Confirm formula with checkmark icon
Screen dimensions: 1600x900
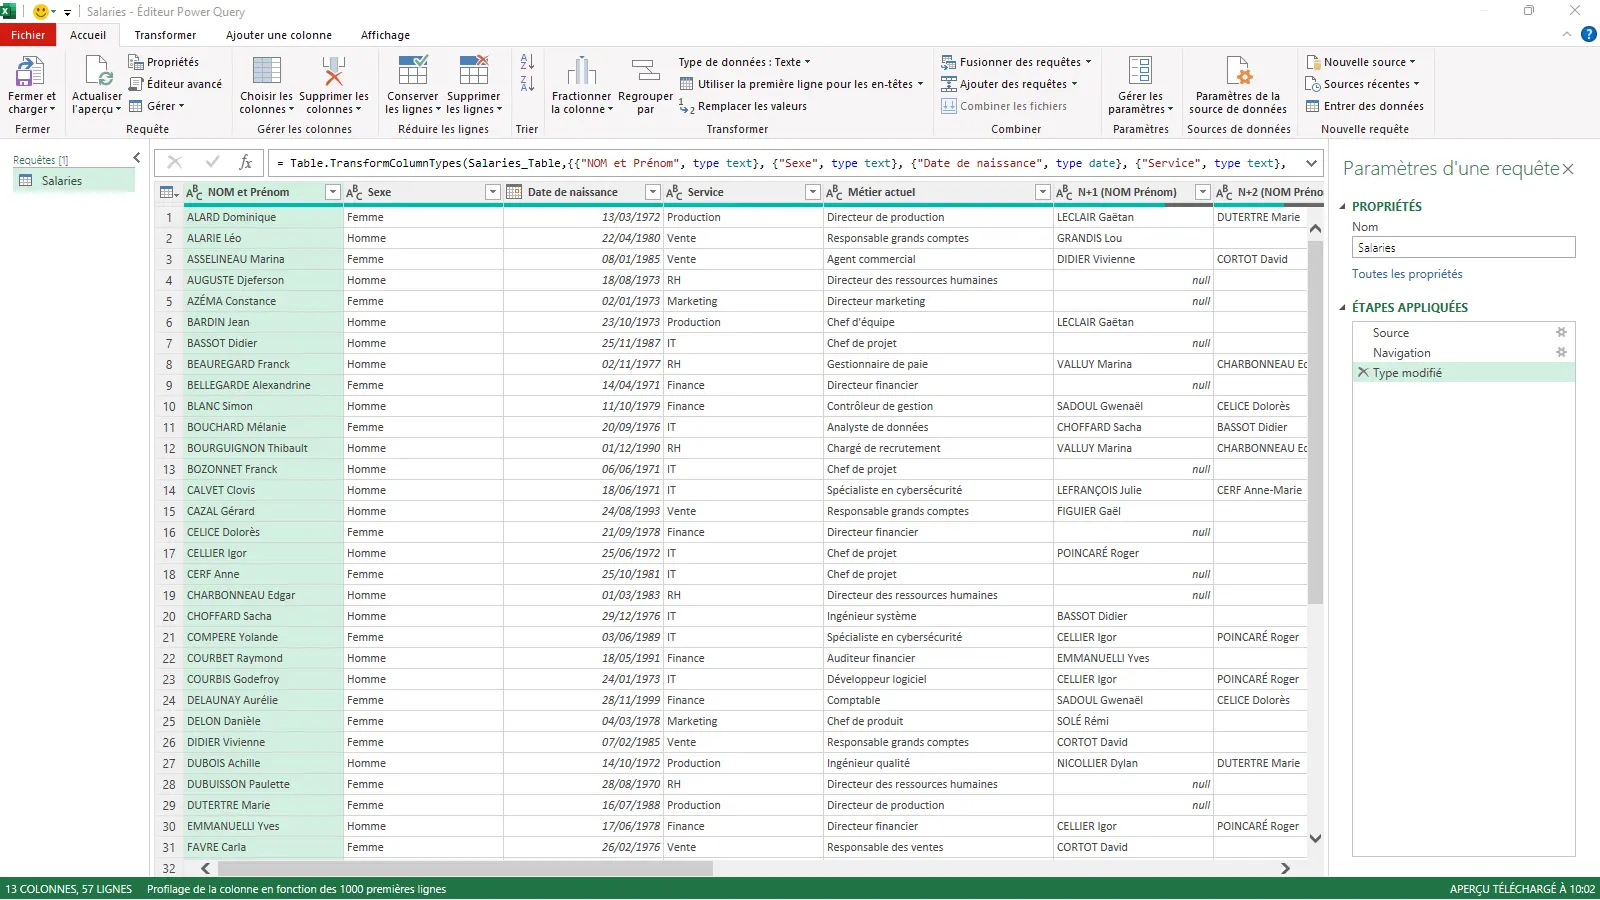[x=212, y=162]
